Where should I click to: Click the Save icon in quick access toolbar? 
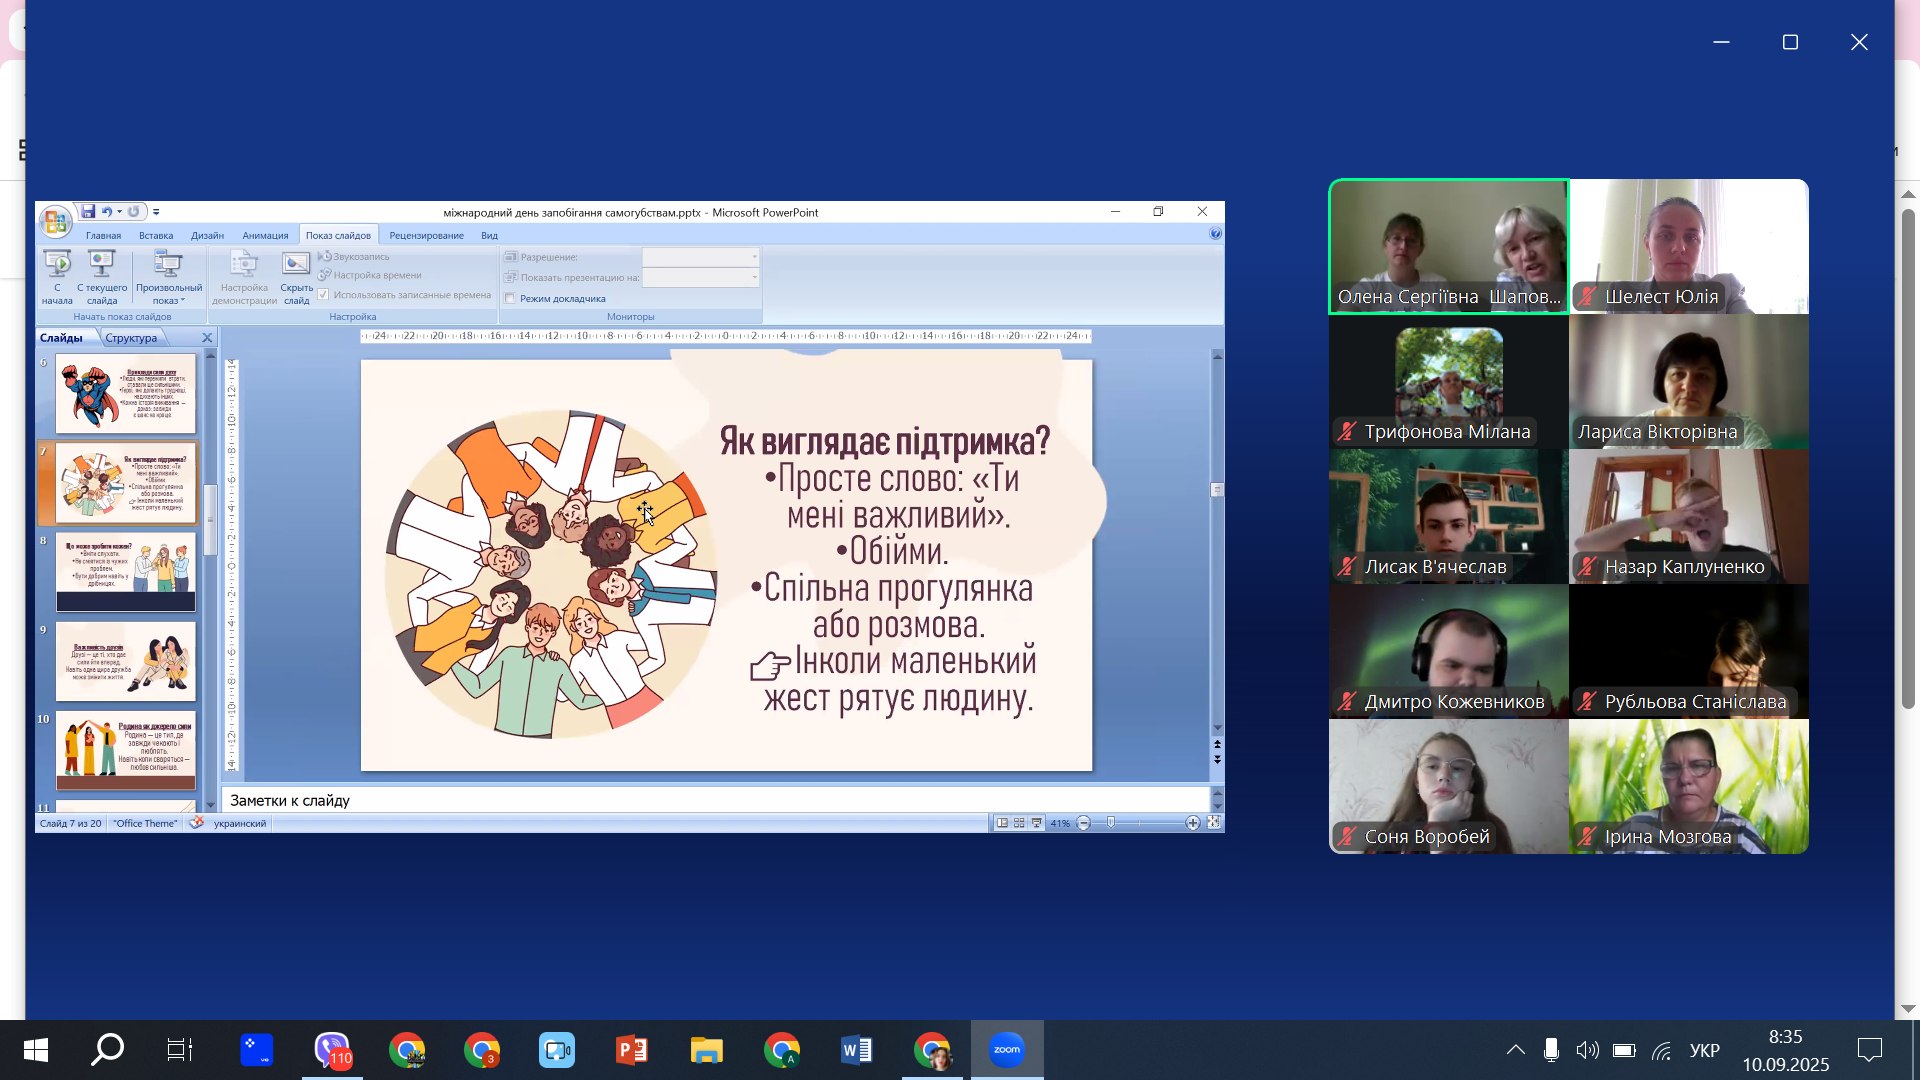pos(88,212)
